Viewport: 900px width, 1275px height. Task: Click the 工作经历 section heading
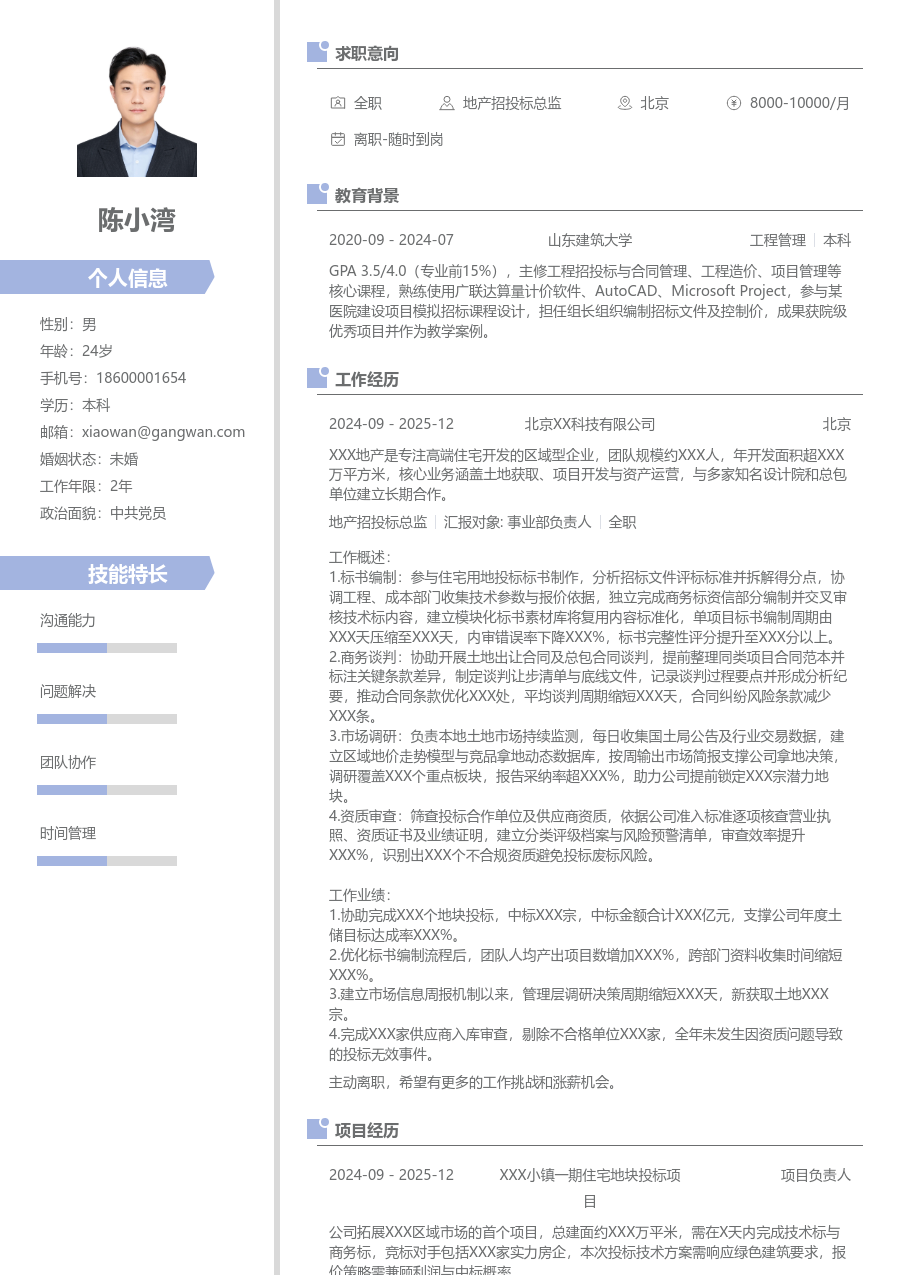[x=367, y=379]
